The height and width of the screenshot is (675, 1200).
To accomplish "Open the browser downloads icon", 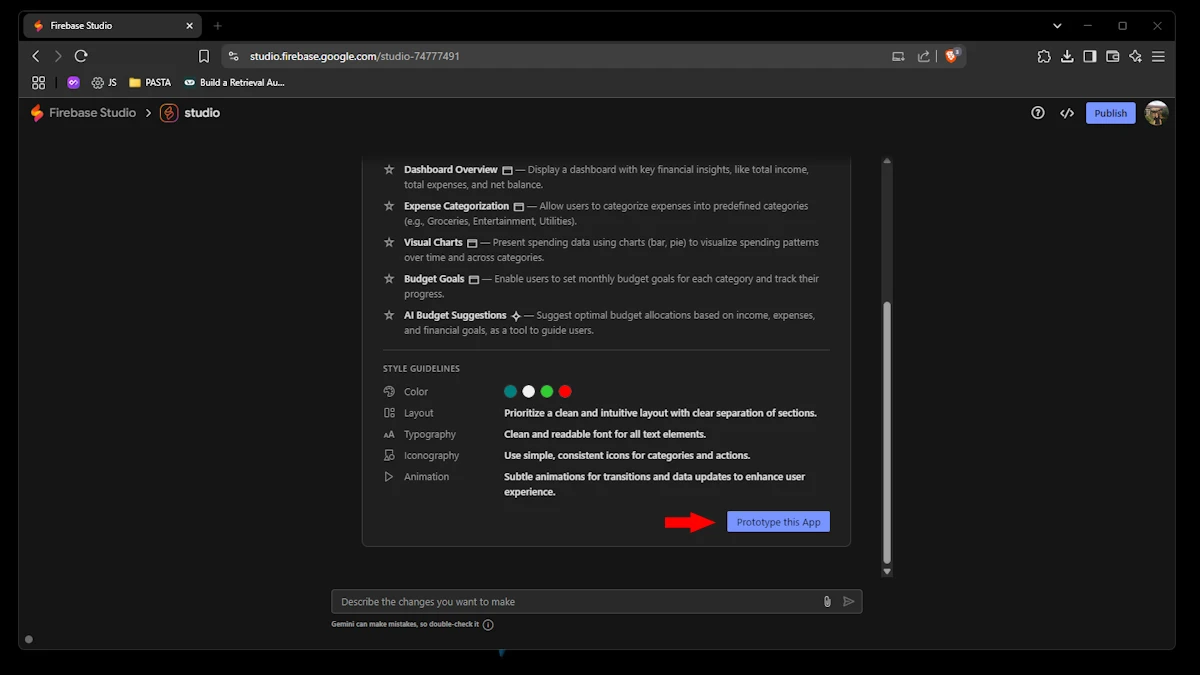I will click(1067, 56).
